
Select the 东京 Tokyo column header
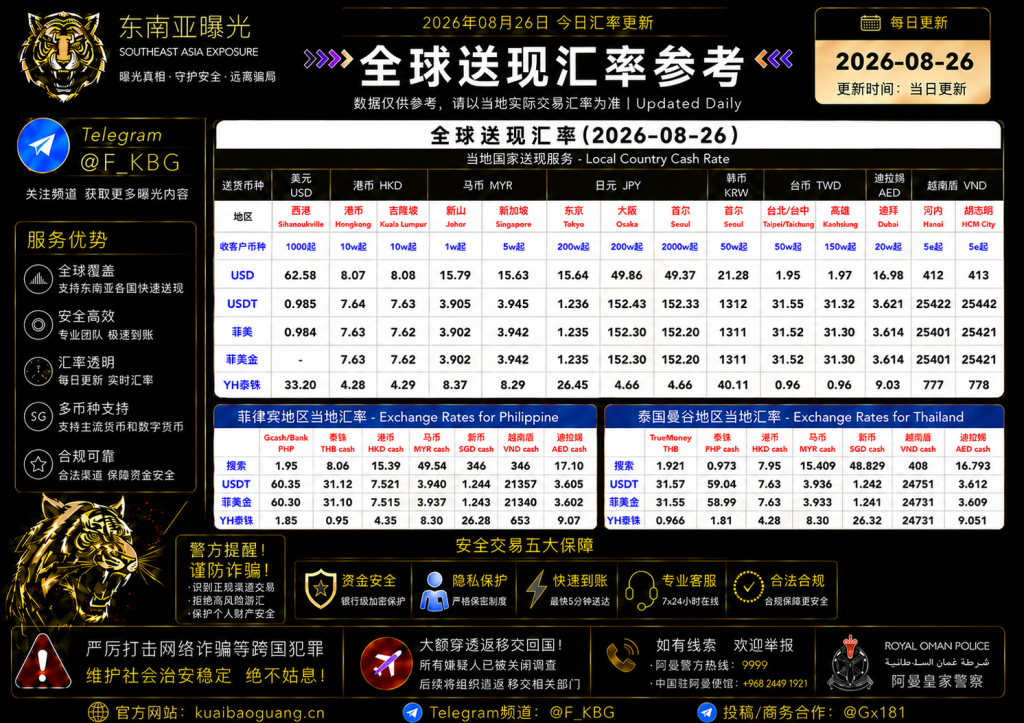pyautogui.click(x=573, y=216)
